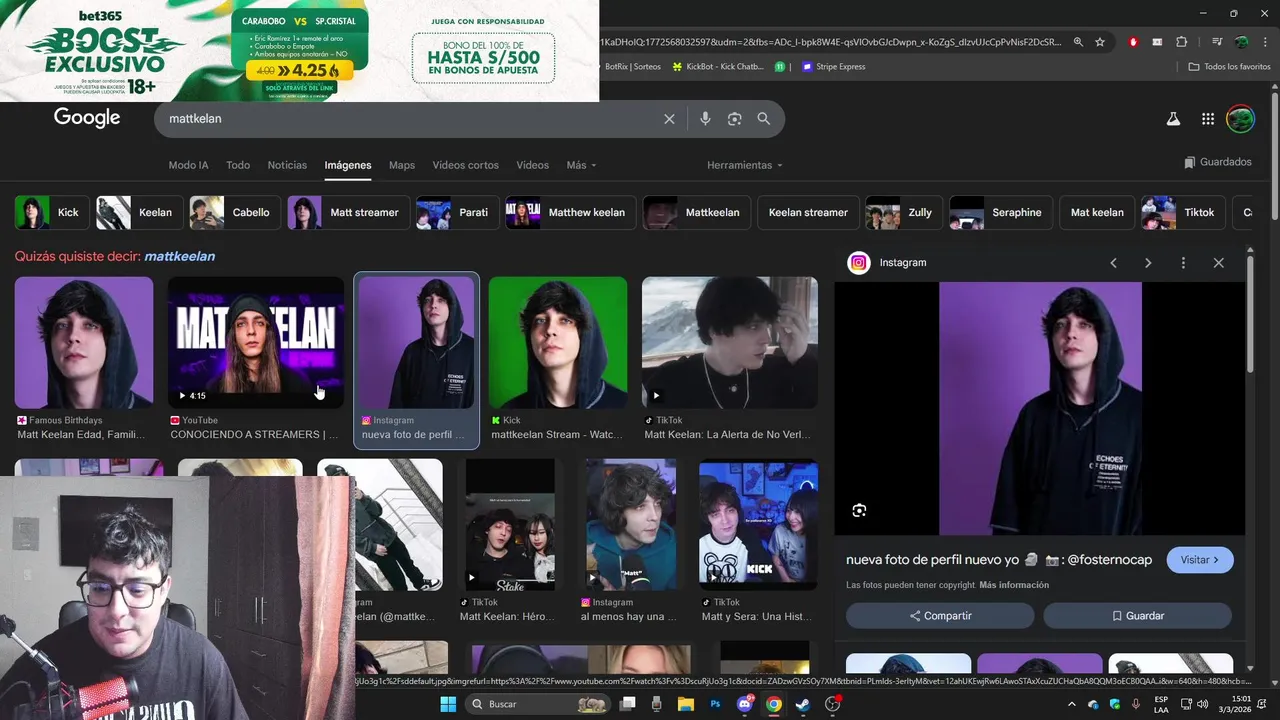Screen dimensions: 1280x720
Task: Switch to Modo IA tab
Action: pos(188,165)
